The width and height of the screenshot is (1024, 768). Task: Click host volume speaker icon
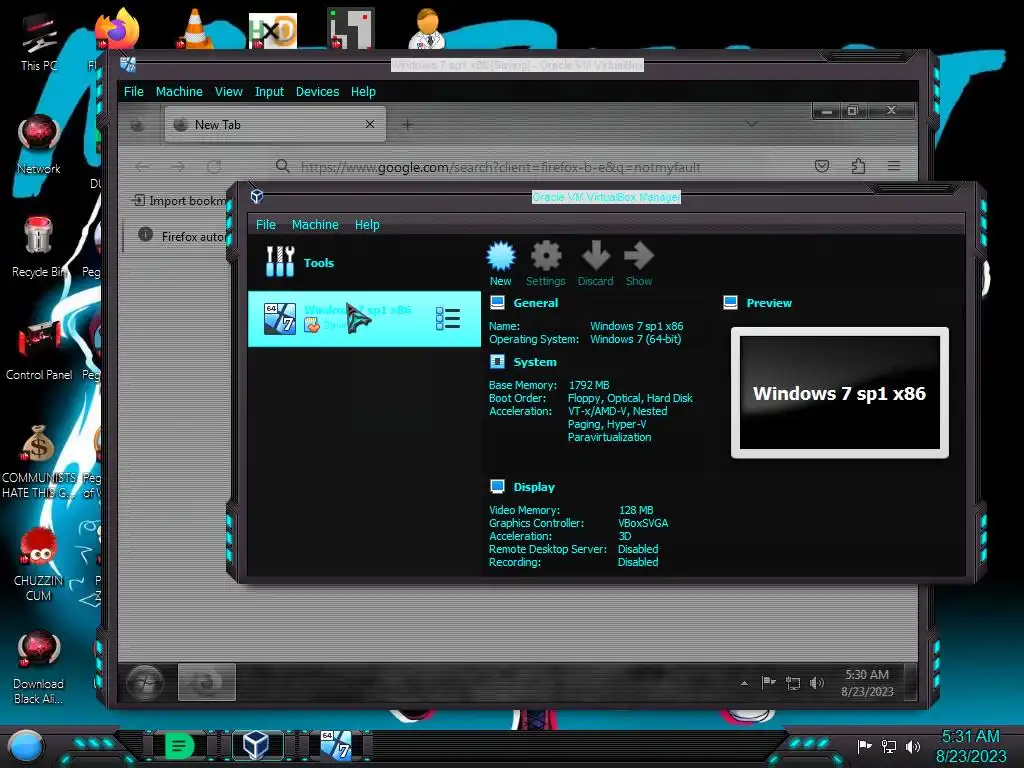[913, 746]
